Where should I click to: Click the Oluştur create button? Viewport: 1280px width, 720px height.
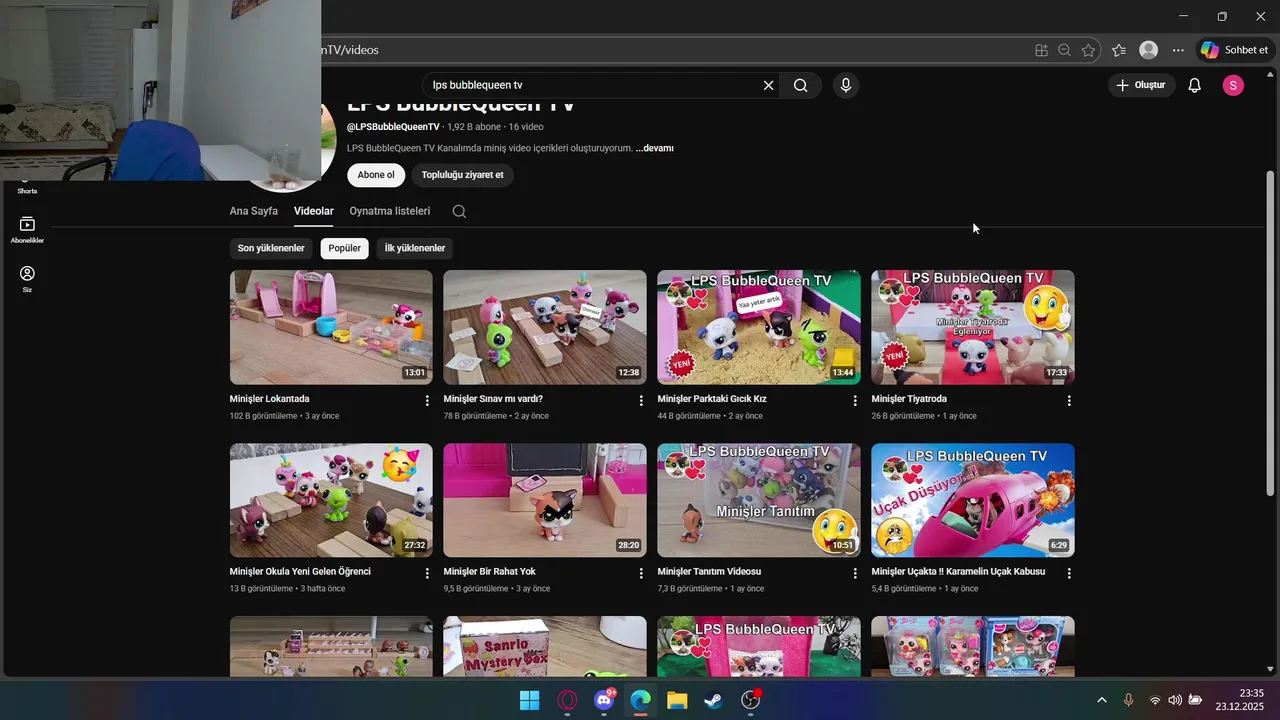click(x=1141, y=86)
